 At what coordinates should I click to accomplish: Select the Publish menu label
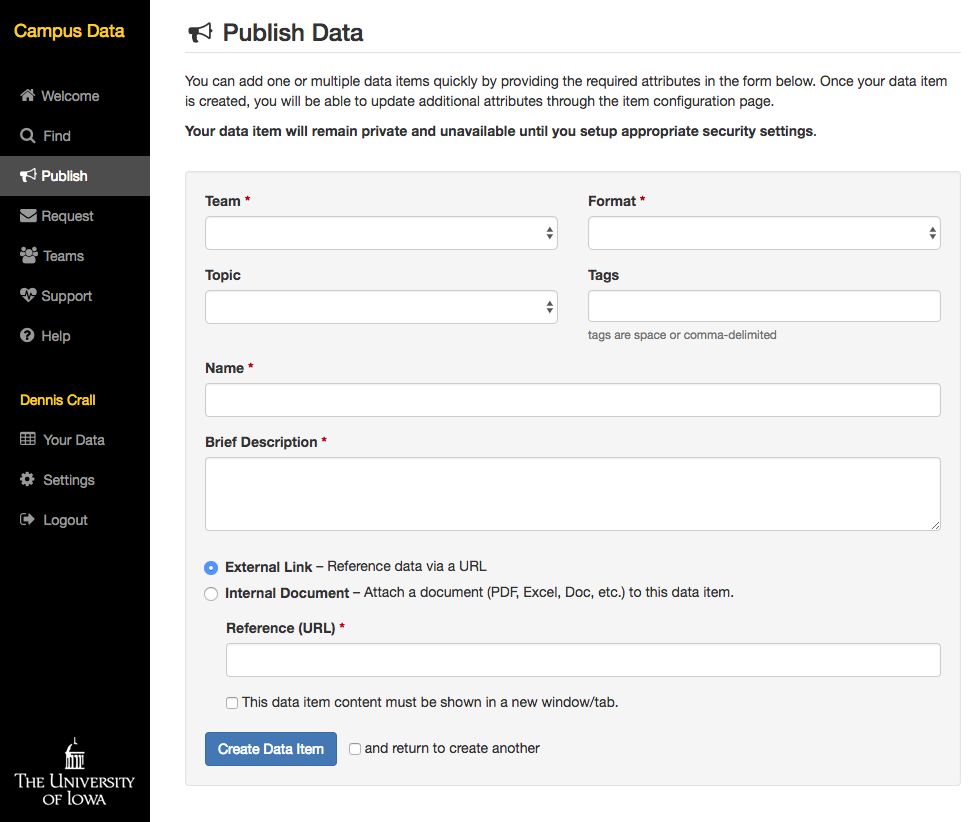(64, 176)
